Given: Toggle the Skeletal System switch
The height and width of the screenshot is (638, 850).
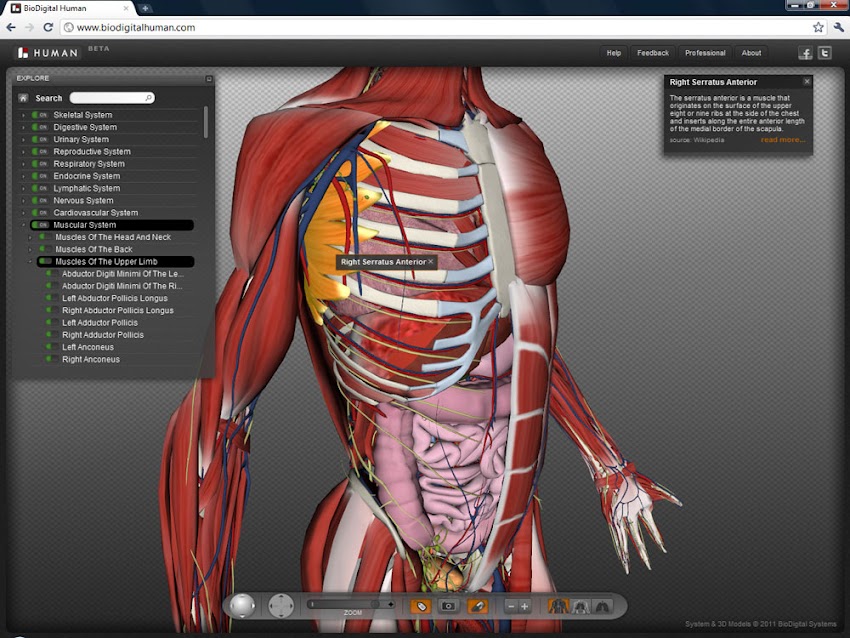Looking at the screenshot, I should (41, 115).
